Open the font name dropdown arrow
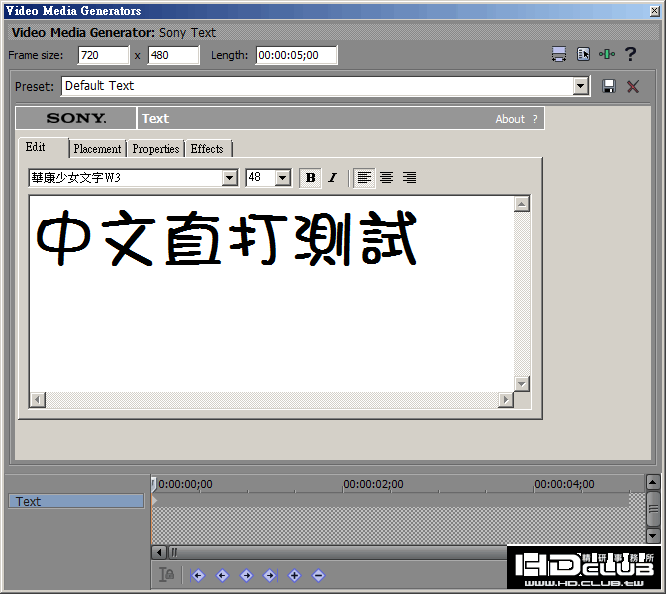 click(x=229, y=178)
